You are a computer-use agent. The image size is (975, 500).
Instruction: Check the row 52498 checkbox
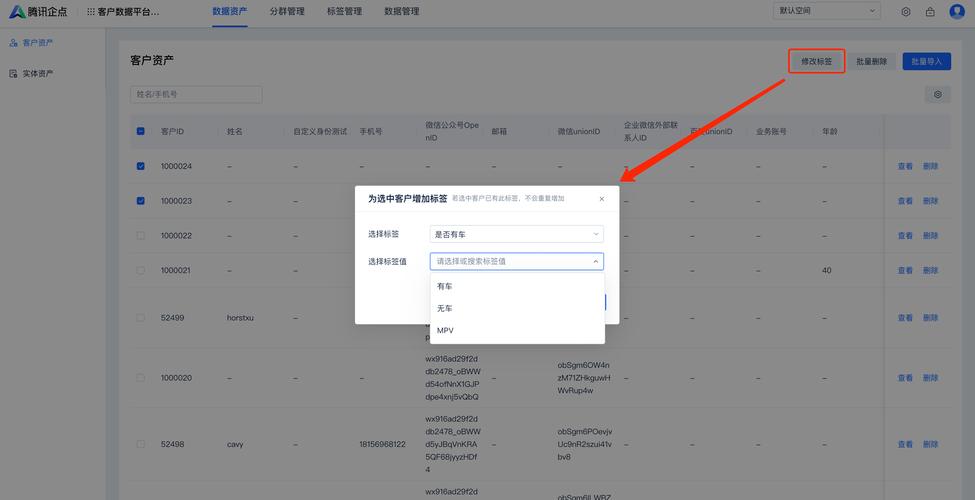click(141, 444)
